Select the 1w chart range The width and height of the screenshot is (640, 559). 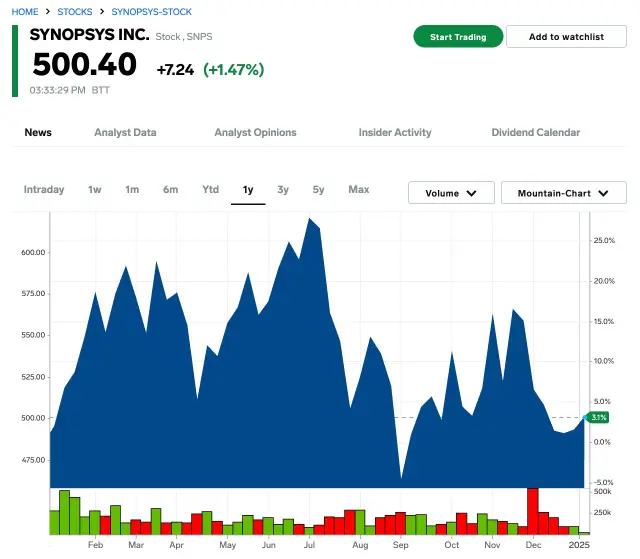94,190
